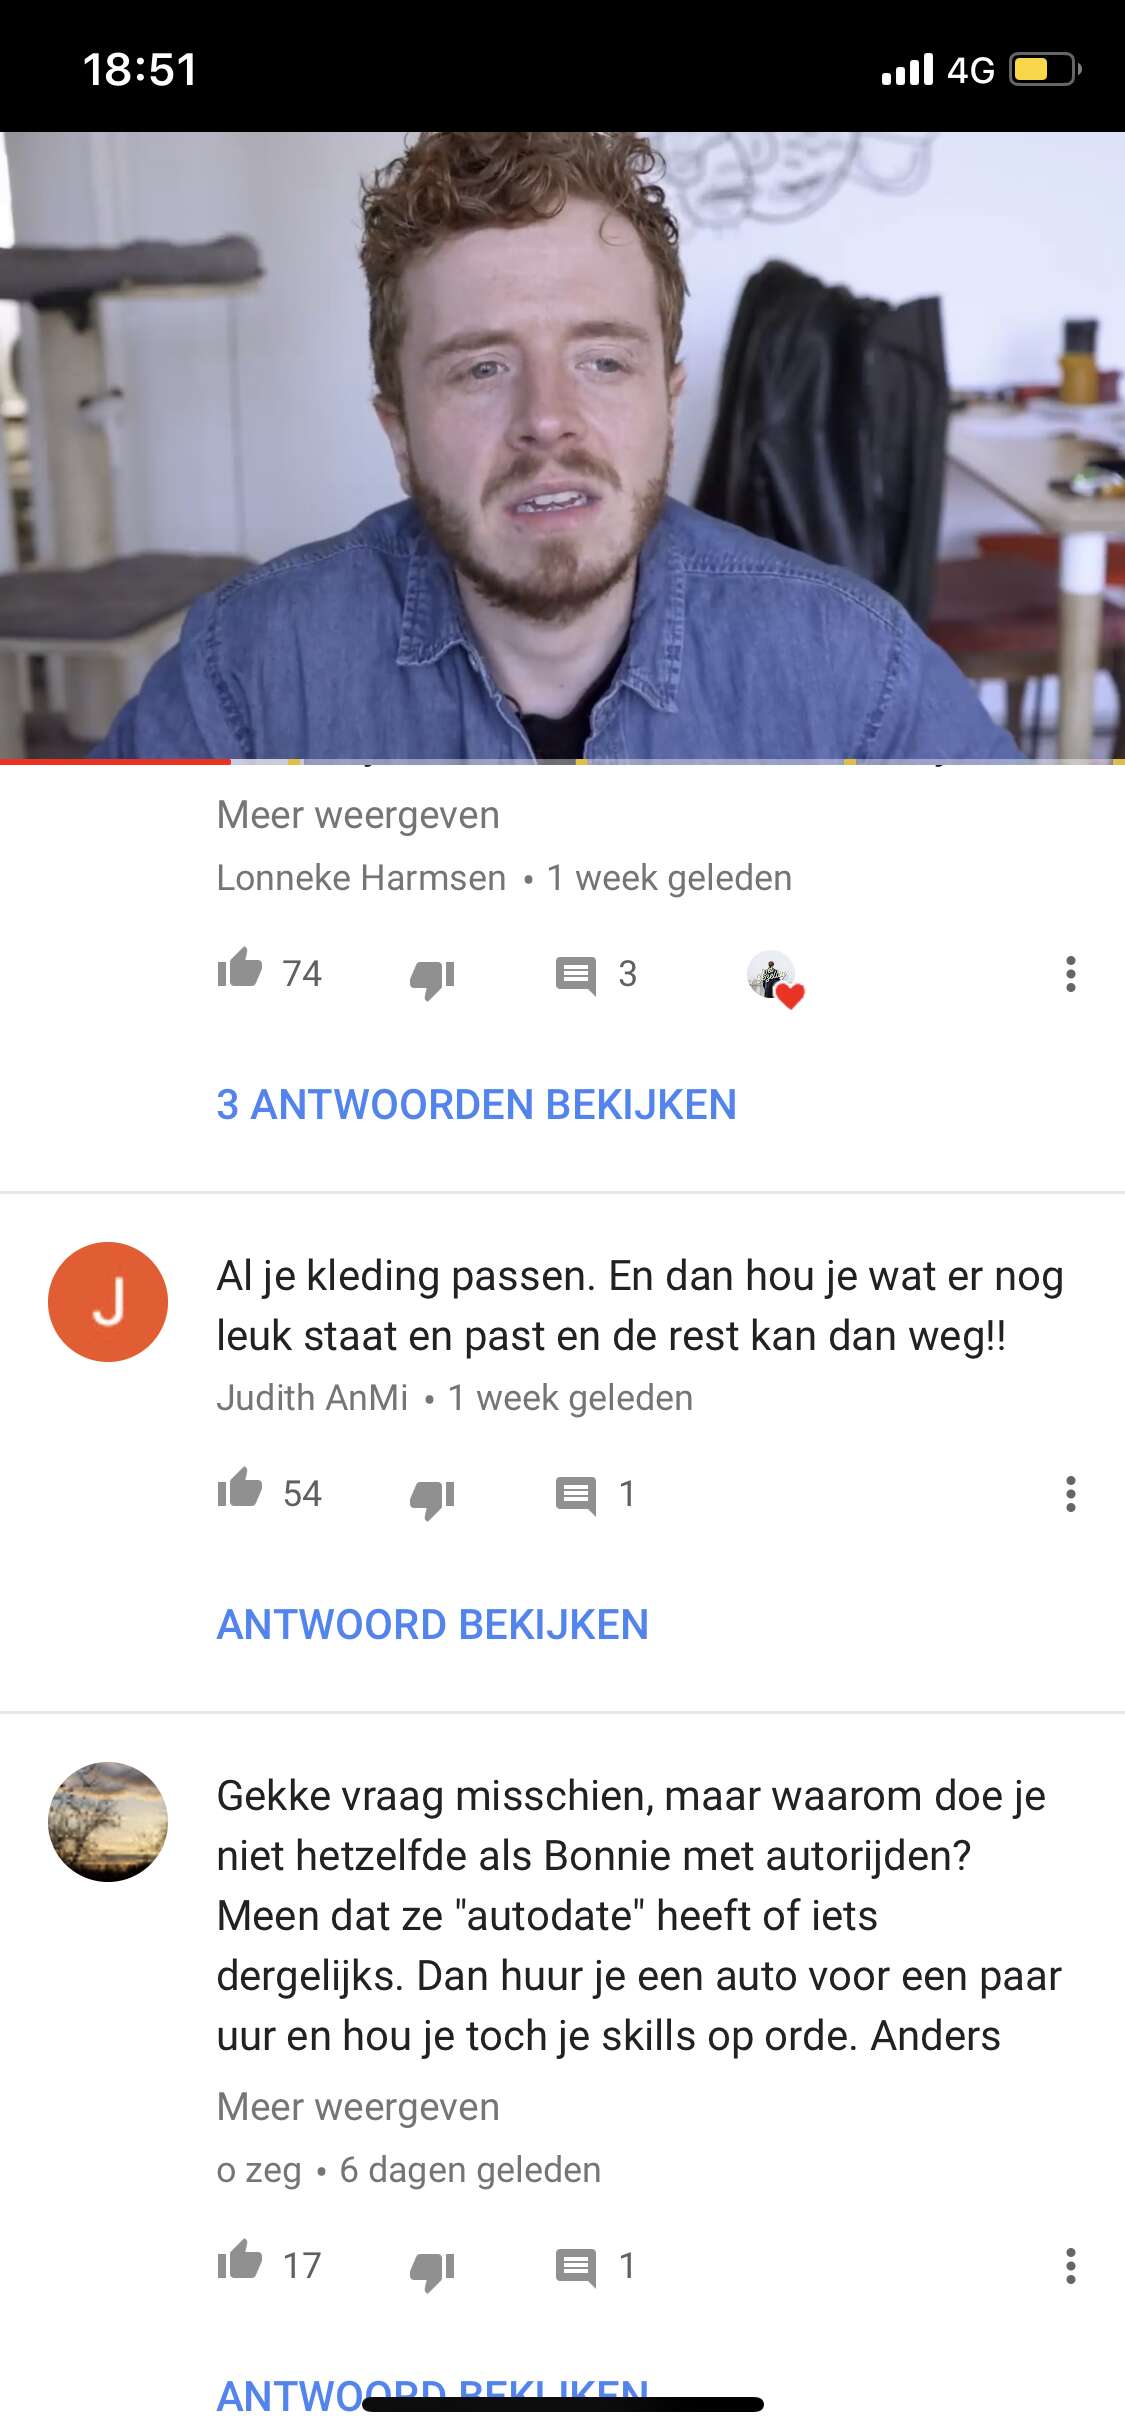Open Judith AnMi's orange J avatar
This screenshot has width=1125, height=2436.
click(108, 1302)
